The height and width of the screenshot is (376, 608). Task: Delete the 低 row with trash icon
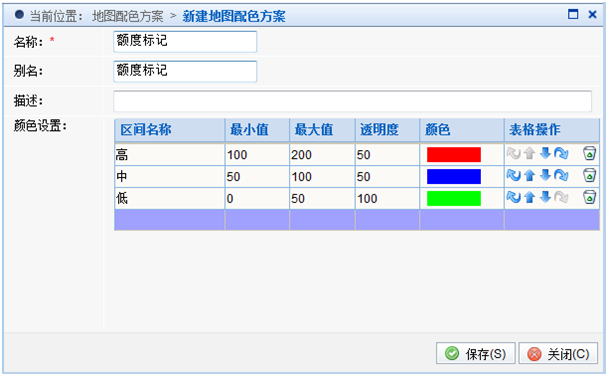pos(589,197)
